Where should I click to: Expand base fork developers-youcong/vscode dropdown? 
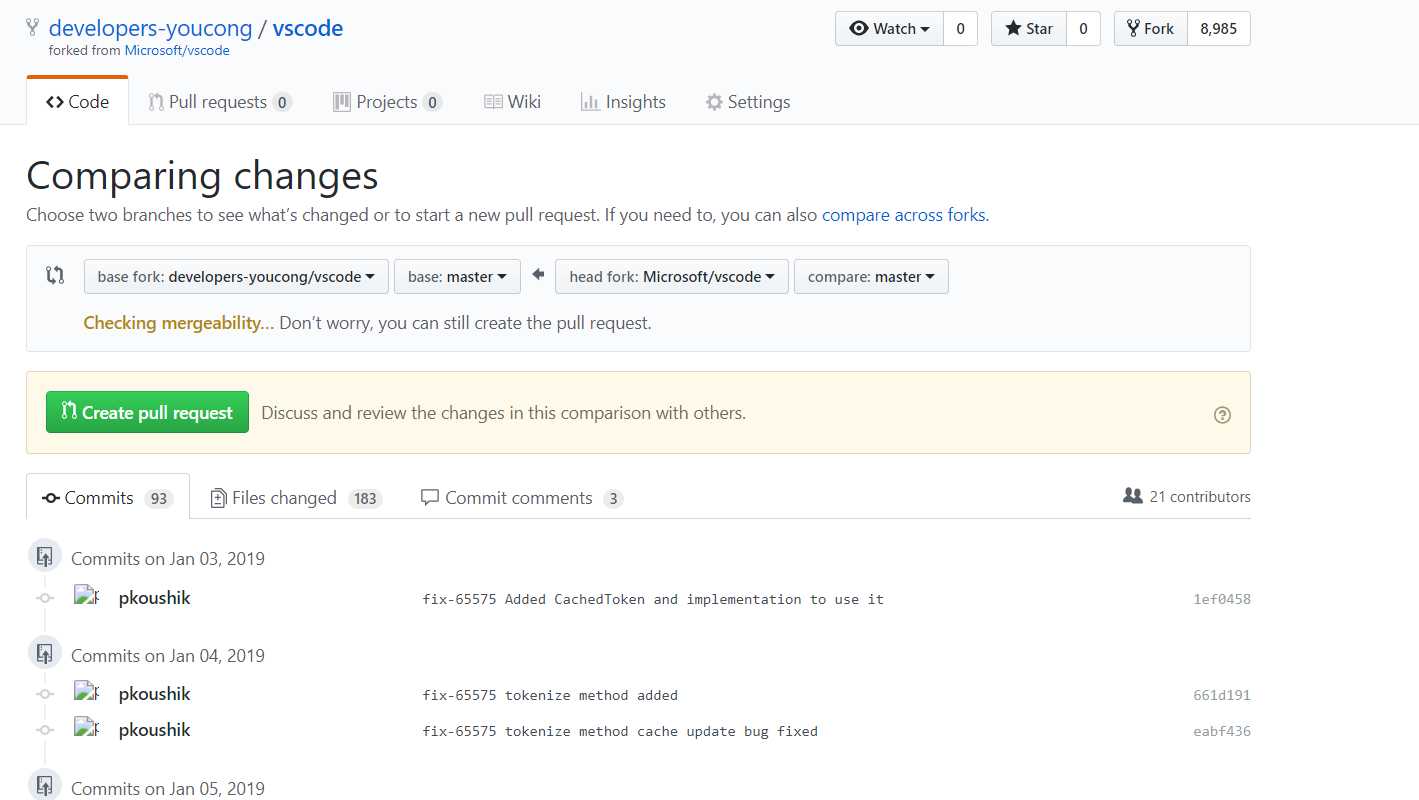click(x=236, y=277)
